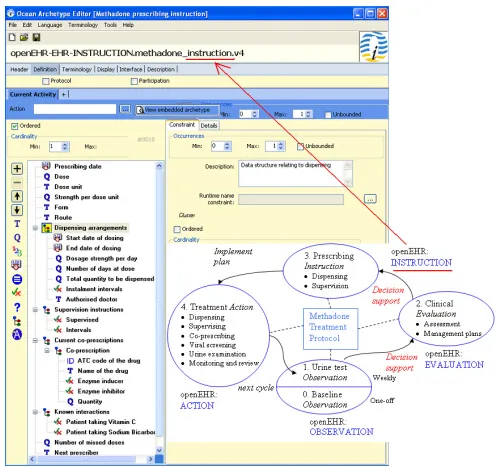This screenshot has height=468, width=496.
Task: Toggle the Participation checkbox
Action: coord(134,81)
